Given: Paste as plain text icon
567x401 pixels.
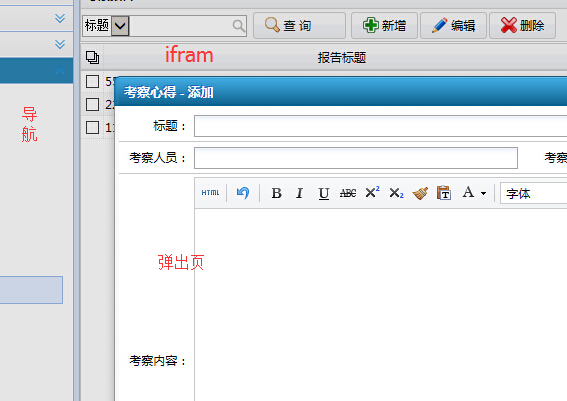Looking at the screenshot, I should (444, 193).
